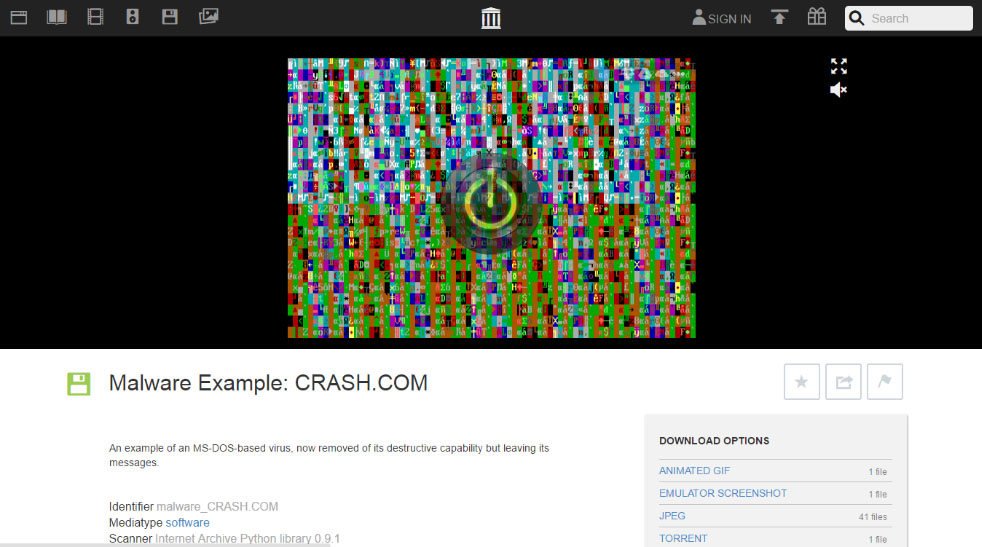The image size is (982, 547).
Task: Click the malware_CRASH.COM identifier
Action: tap(217, 506)
